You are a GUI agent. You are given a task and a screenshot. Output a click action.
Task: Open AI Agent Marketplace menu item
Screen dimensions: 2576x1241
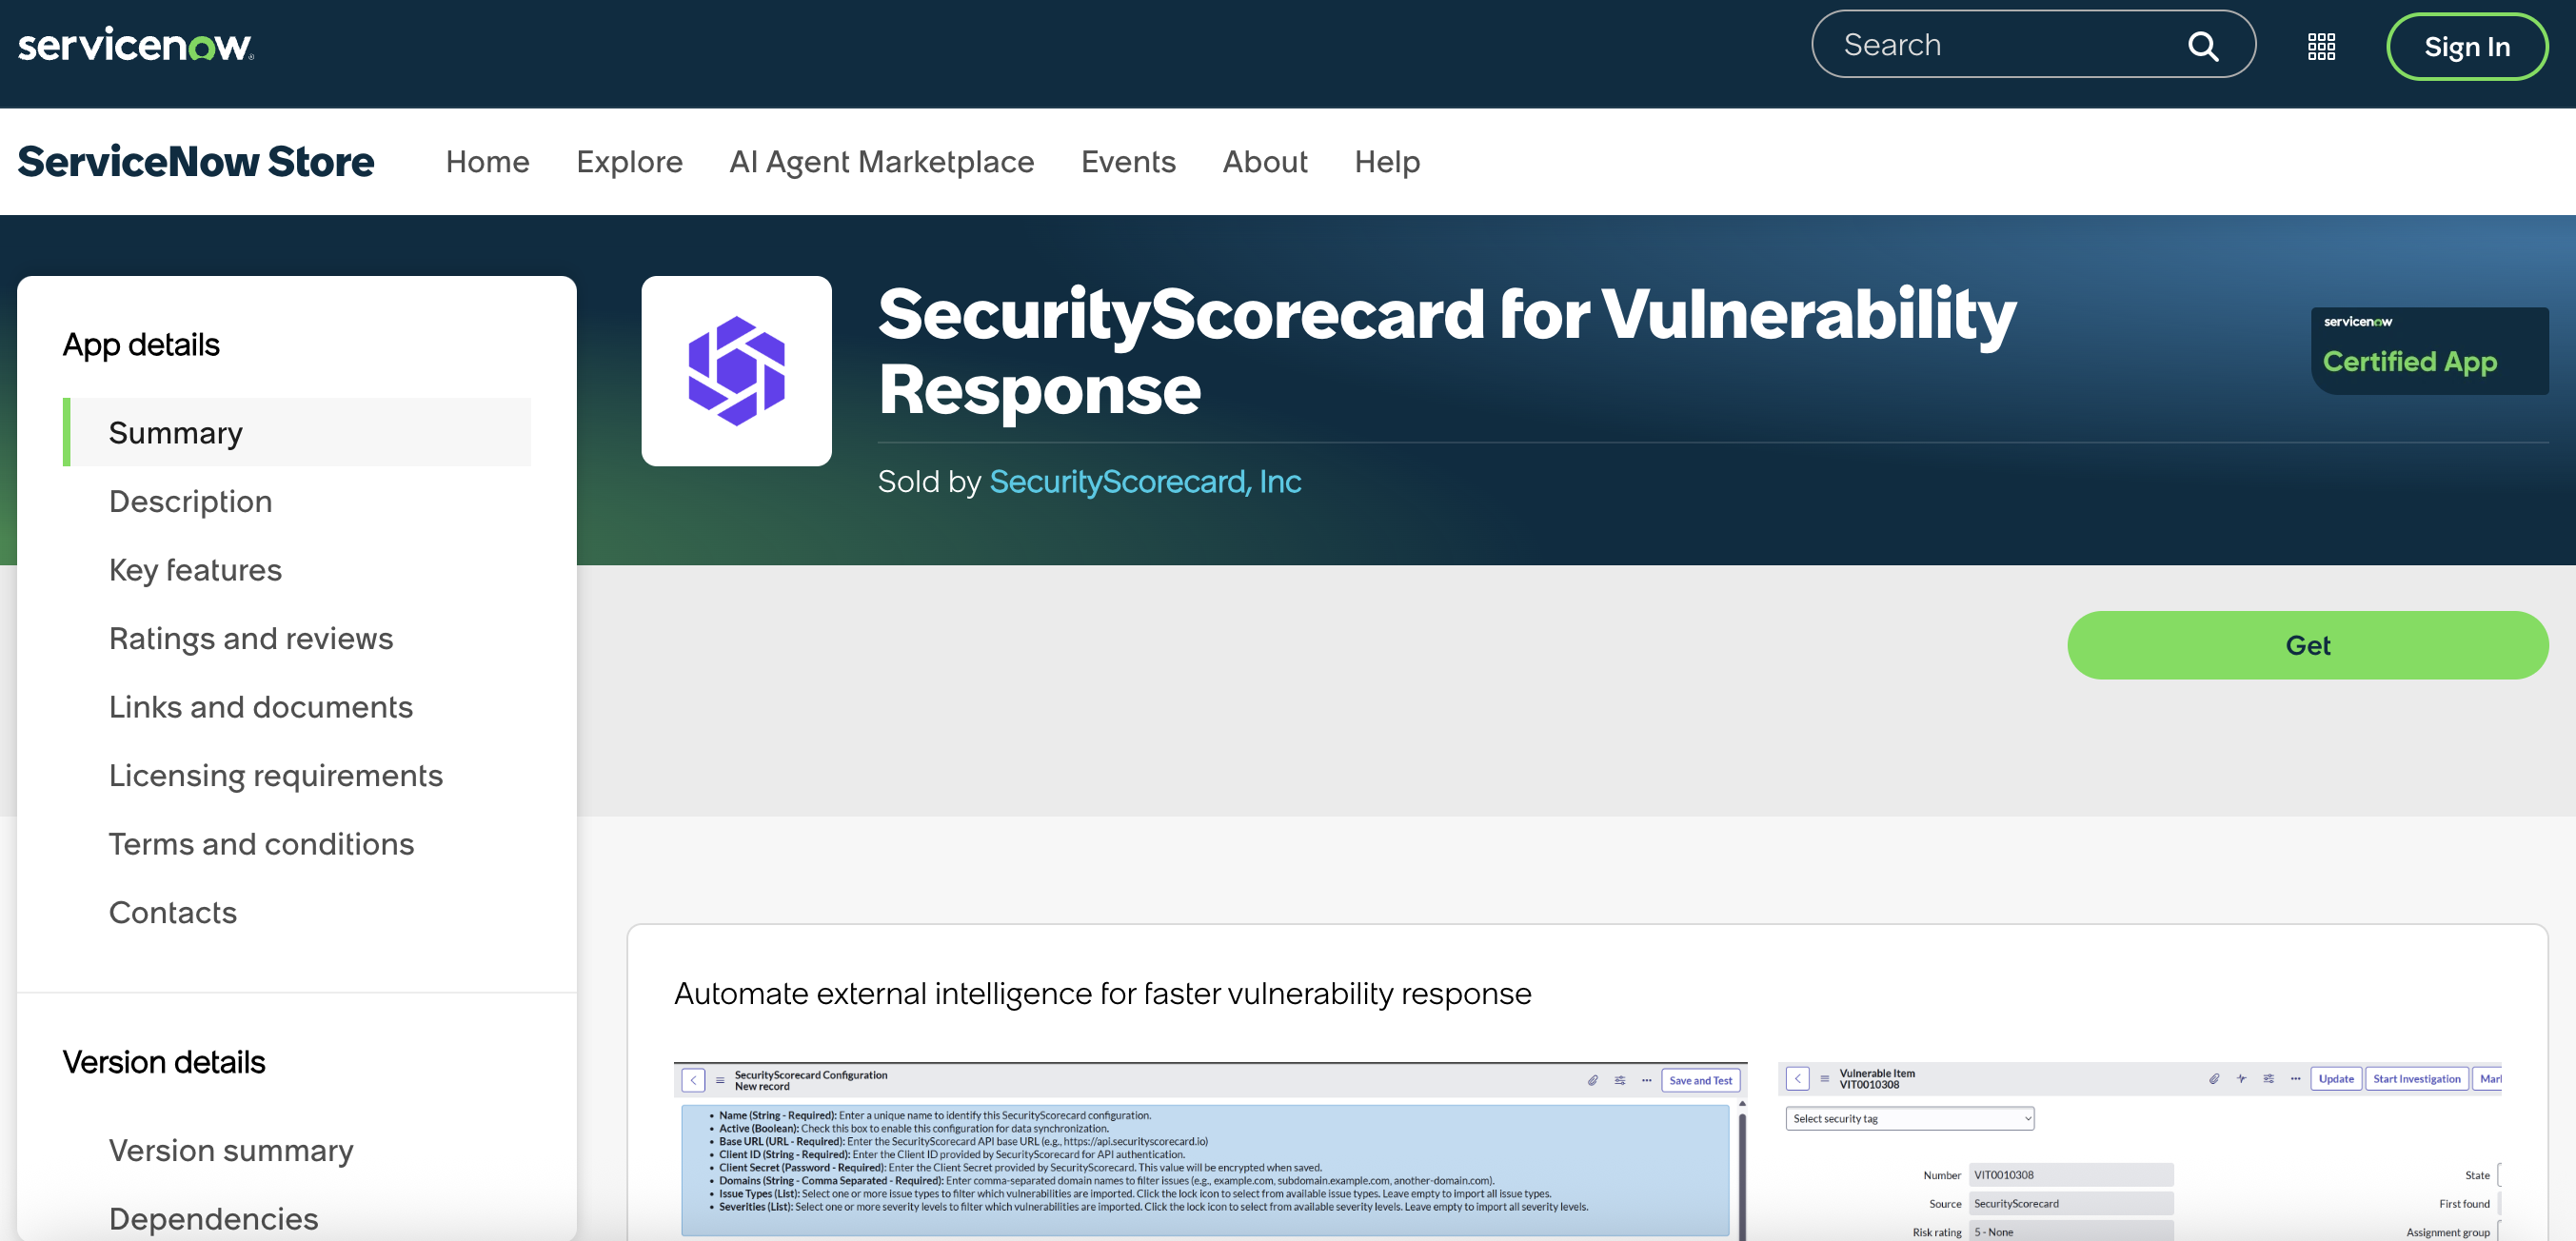point(881,162)
